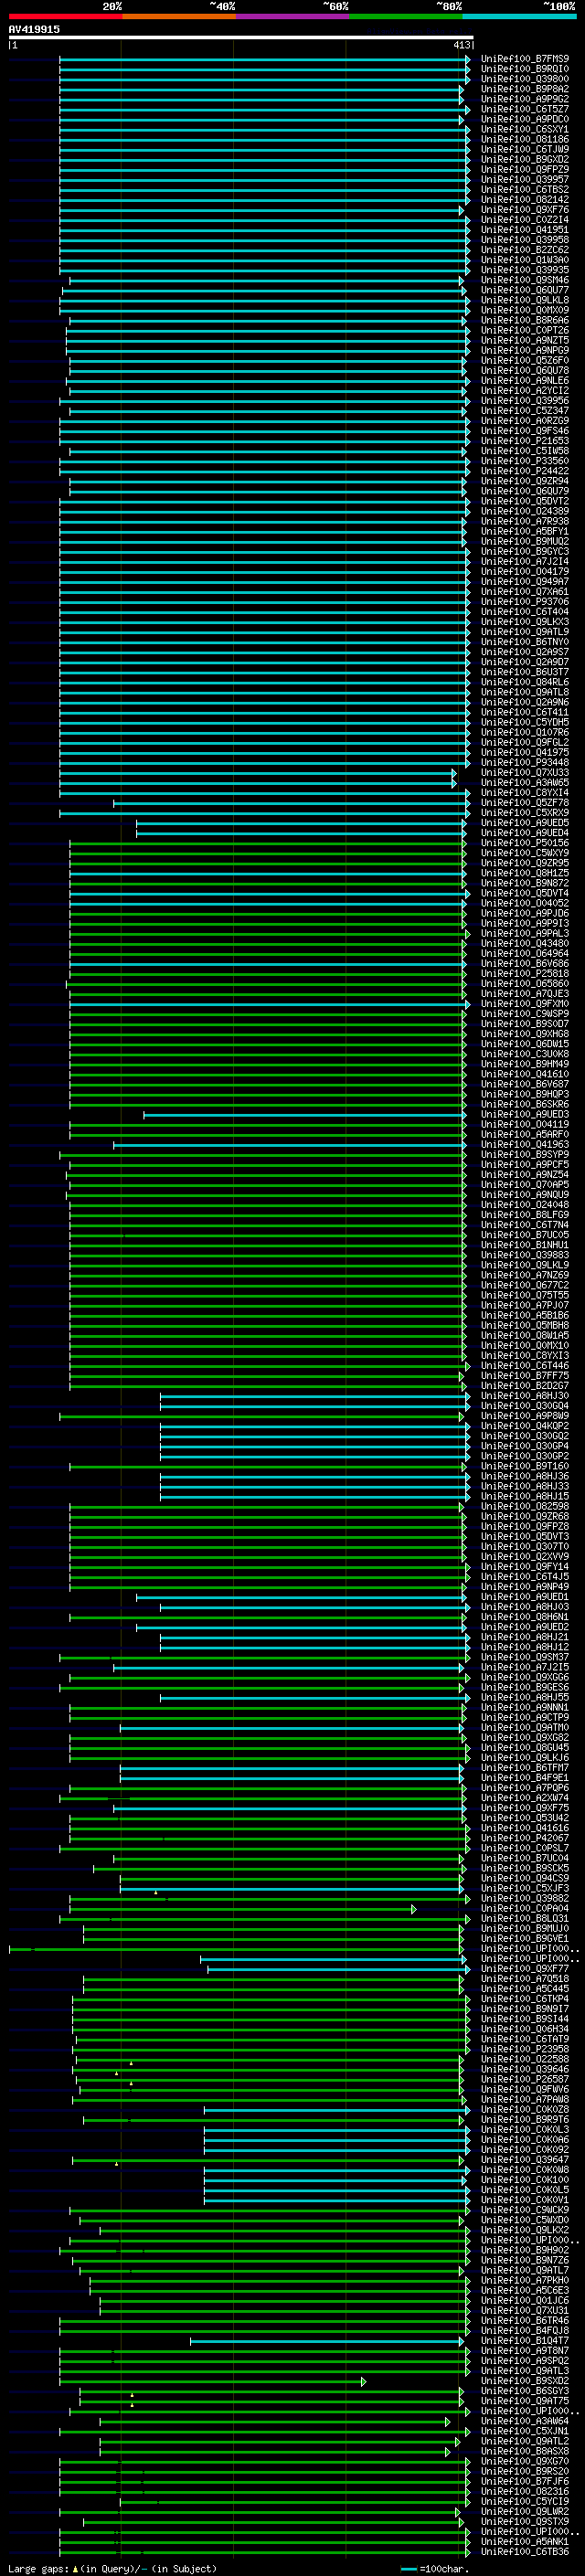This screenshot has width=585, height=2576.
Task: Open hit UniRef100_B9RQI0
Action: click(525, 69)
